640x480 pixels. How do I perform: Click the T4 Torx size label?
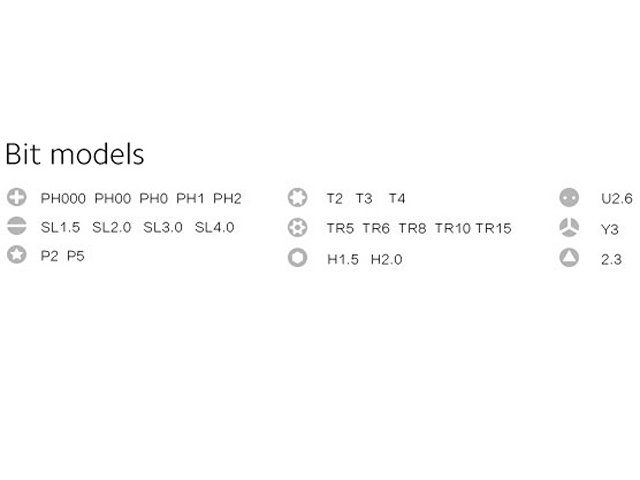tap(397, 199)
